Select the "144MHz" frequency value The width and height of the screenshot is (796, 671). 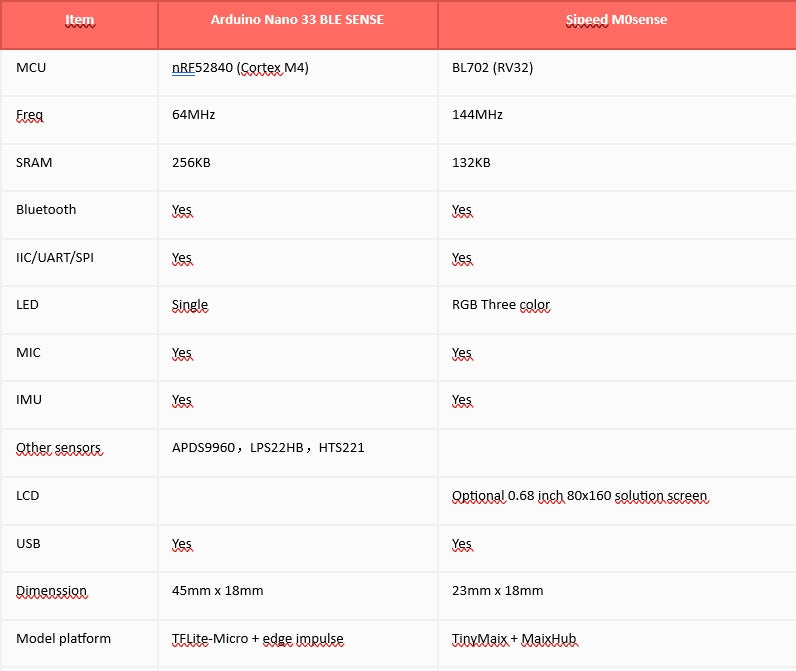[x=477, y=115]
